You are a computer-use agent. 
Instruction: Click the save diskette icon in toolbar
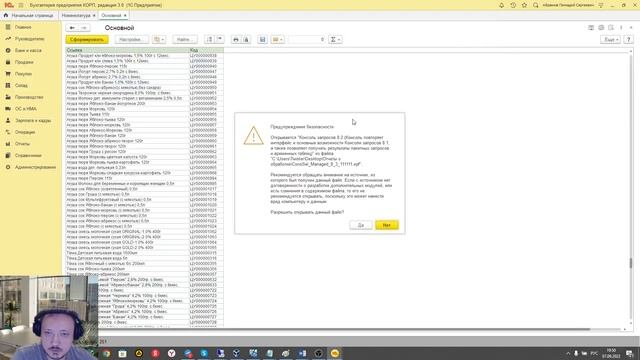point(262,40)
